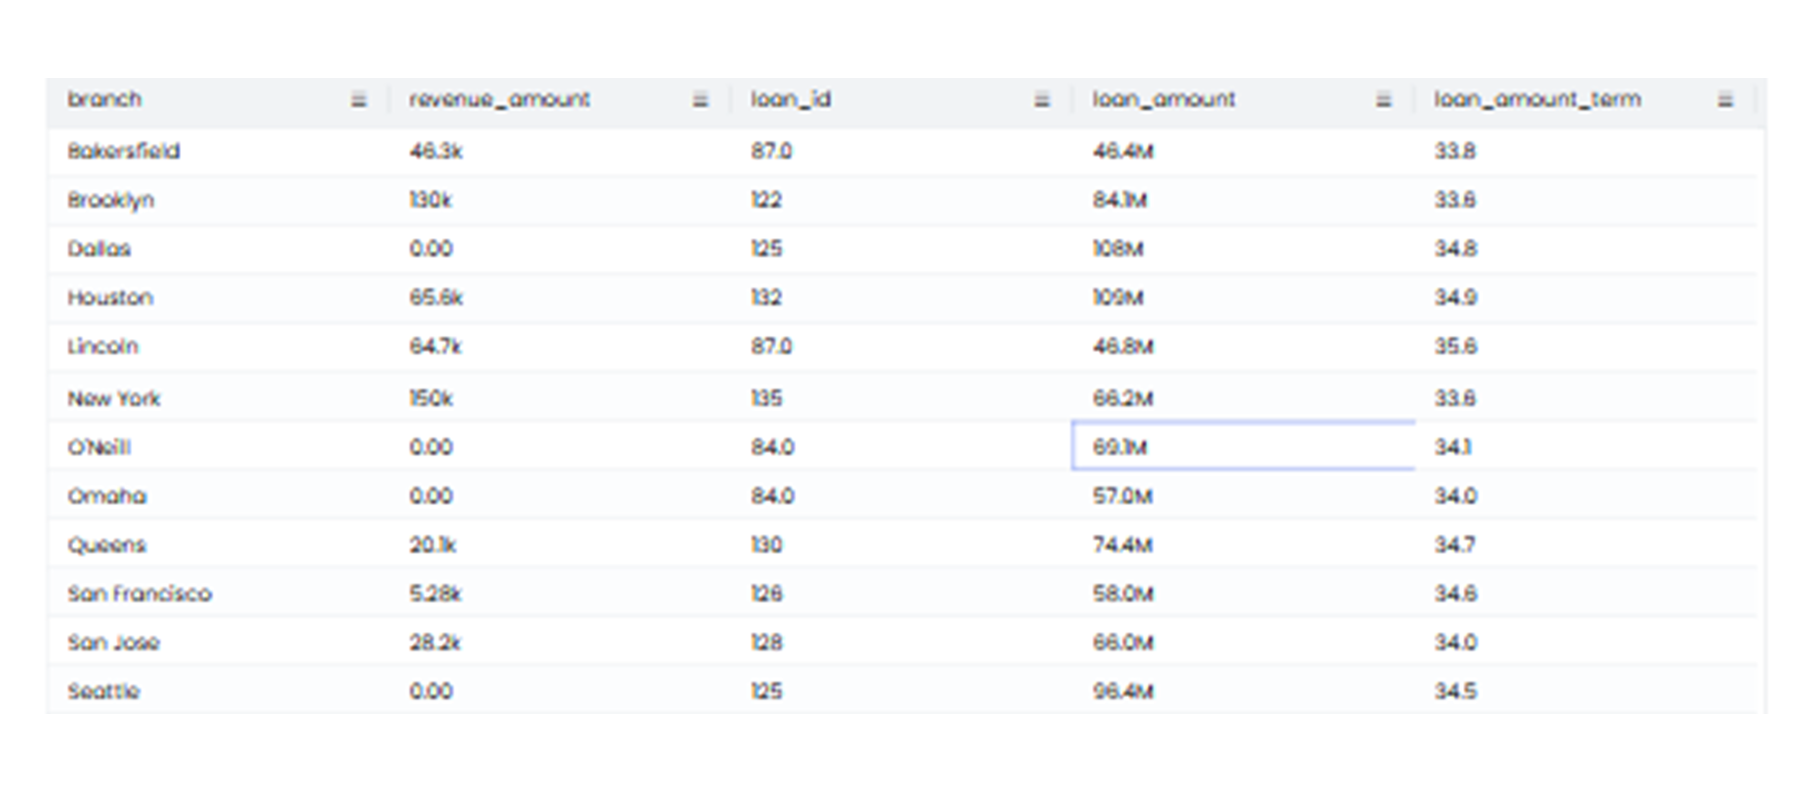Open the loan_amount column menu icon

click(x=1383, y=100)
